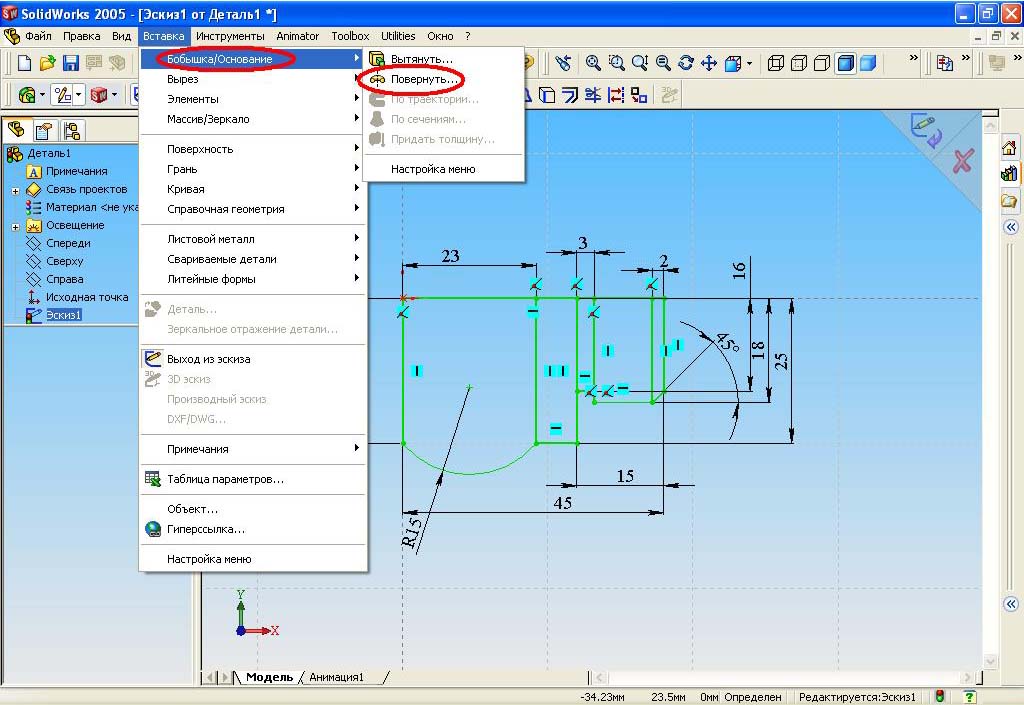The image size is (1024, 705).
Task: Open the PropertyManager tab icon
Action: point(44,131)
